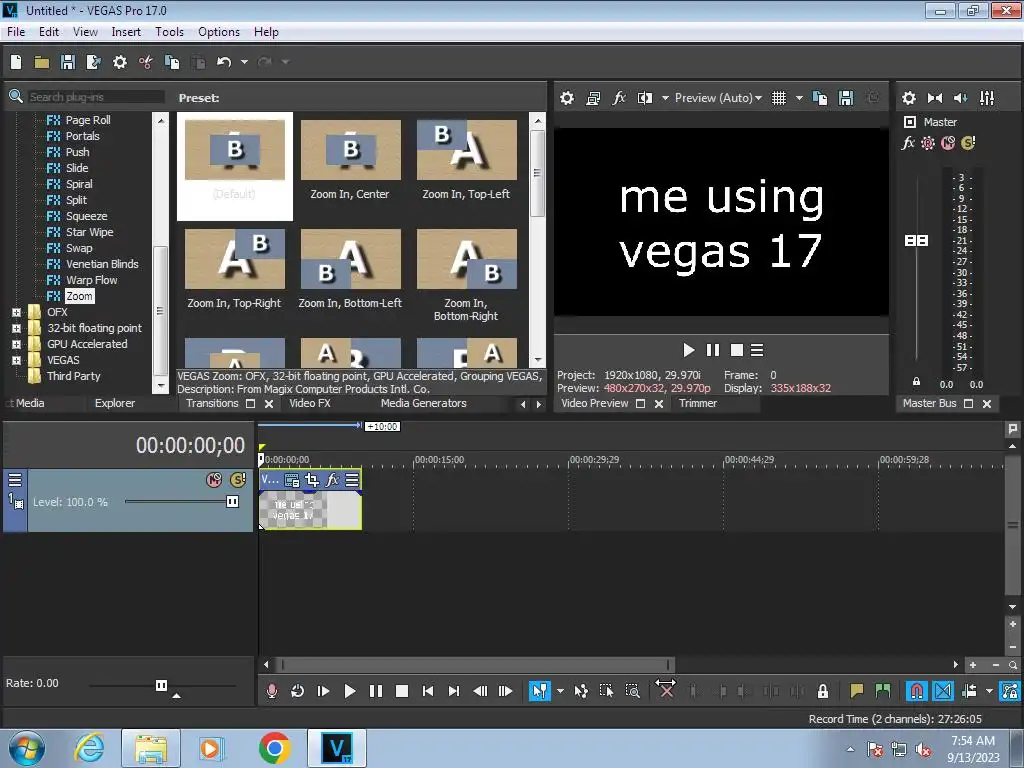Click the Record microphone button

tap(272, 691)
